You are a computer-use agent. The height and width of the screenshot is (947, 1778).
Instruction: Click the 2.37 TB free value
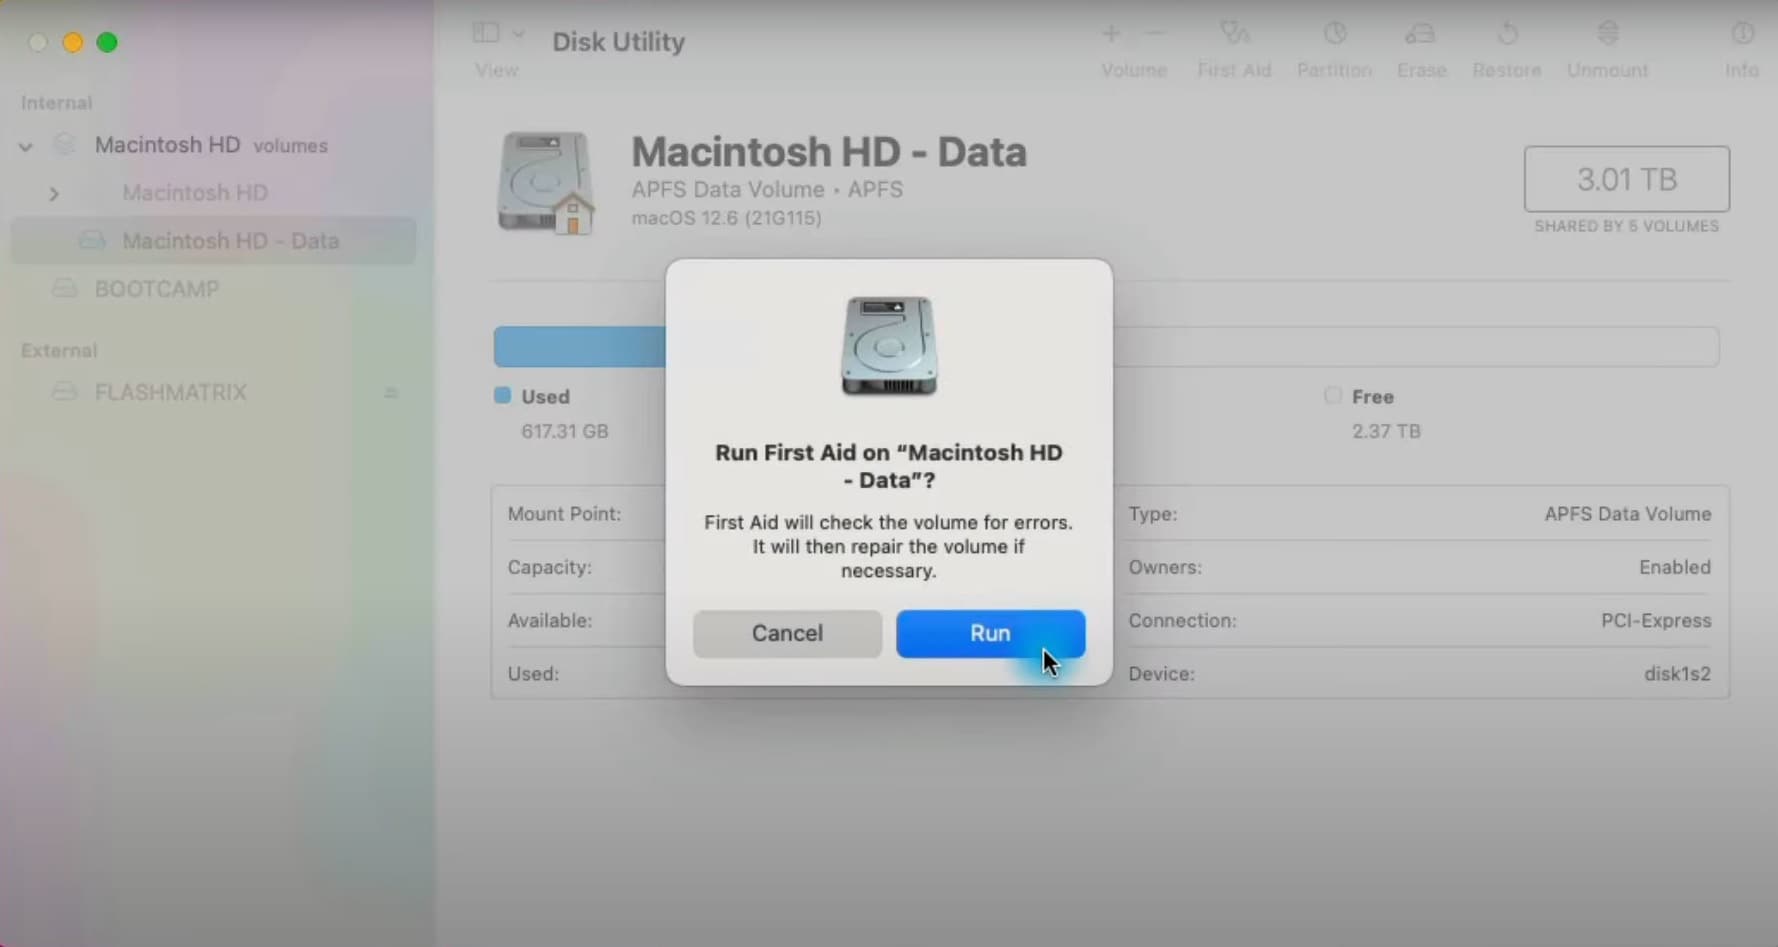click(x=1386, y=432)
